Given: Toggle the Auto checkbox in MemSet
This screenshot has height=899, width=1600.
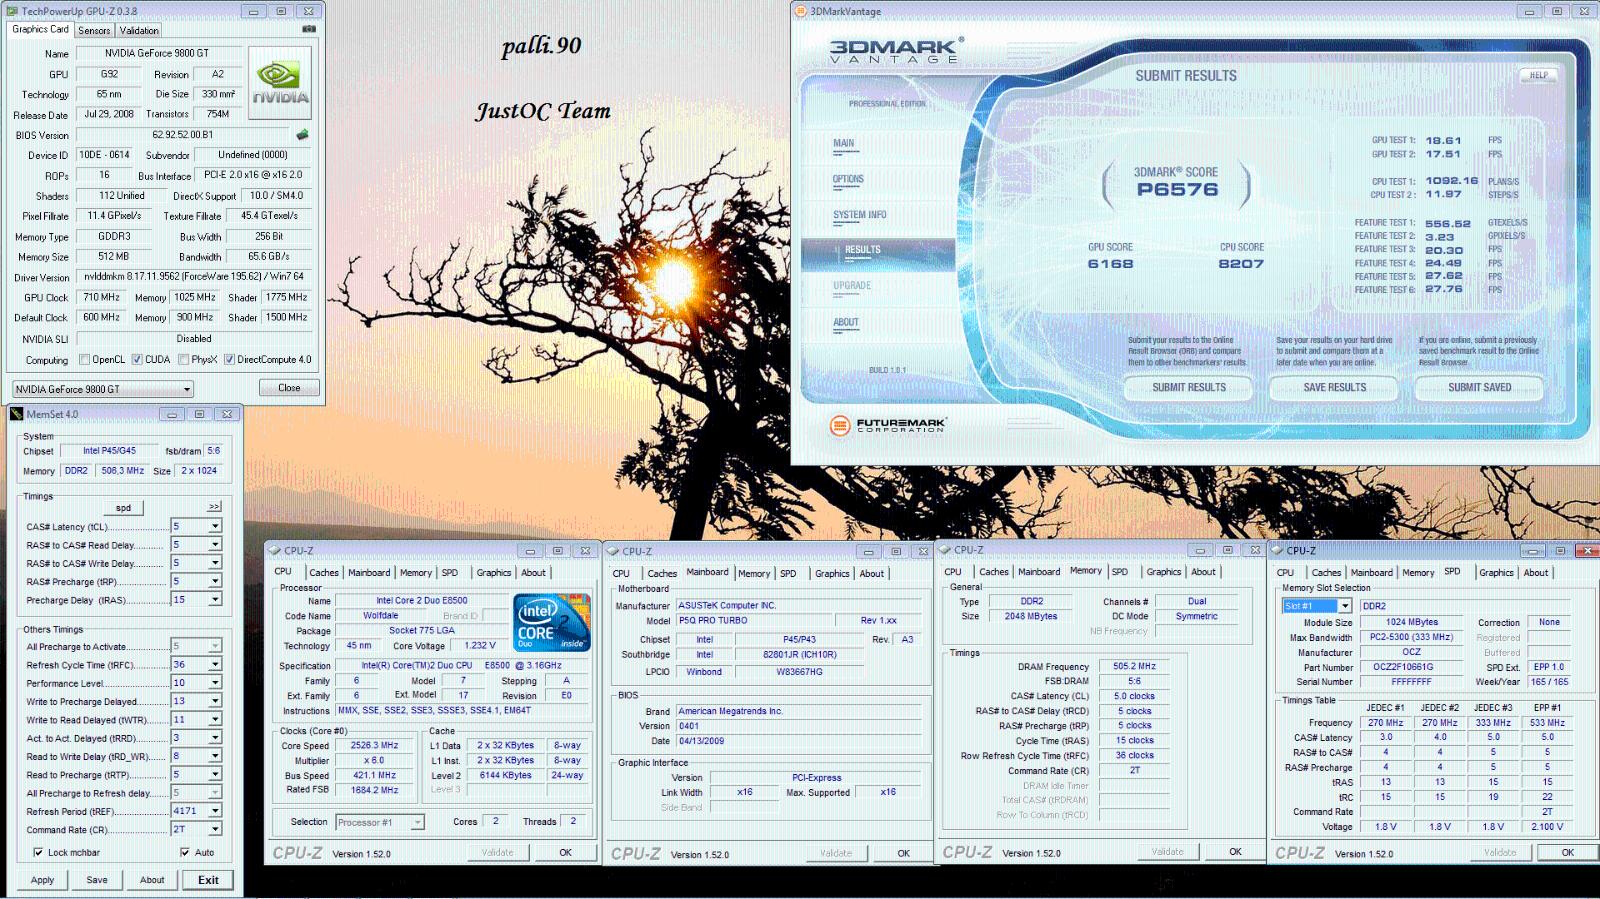Looking at the screenshot, I should point(184,853).
